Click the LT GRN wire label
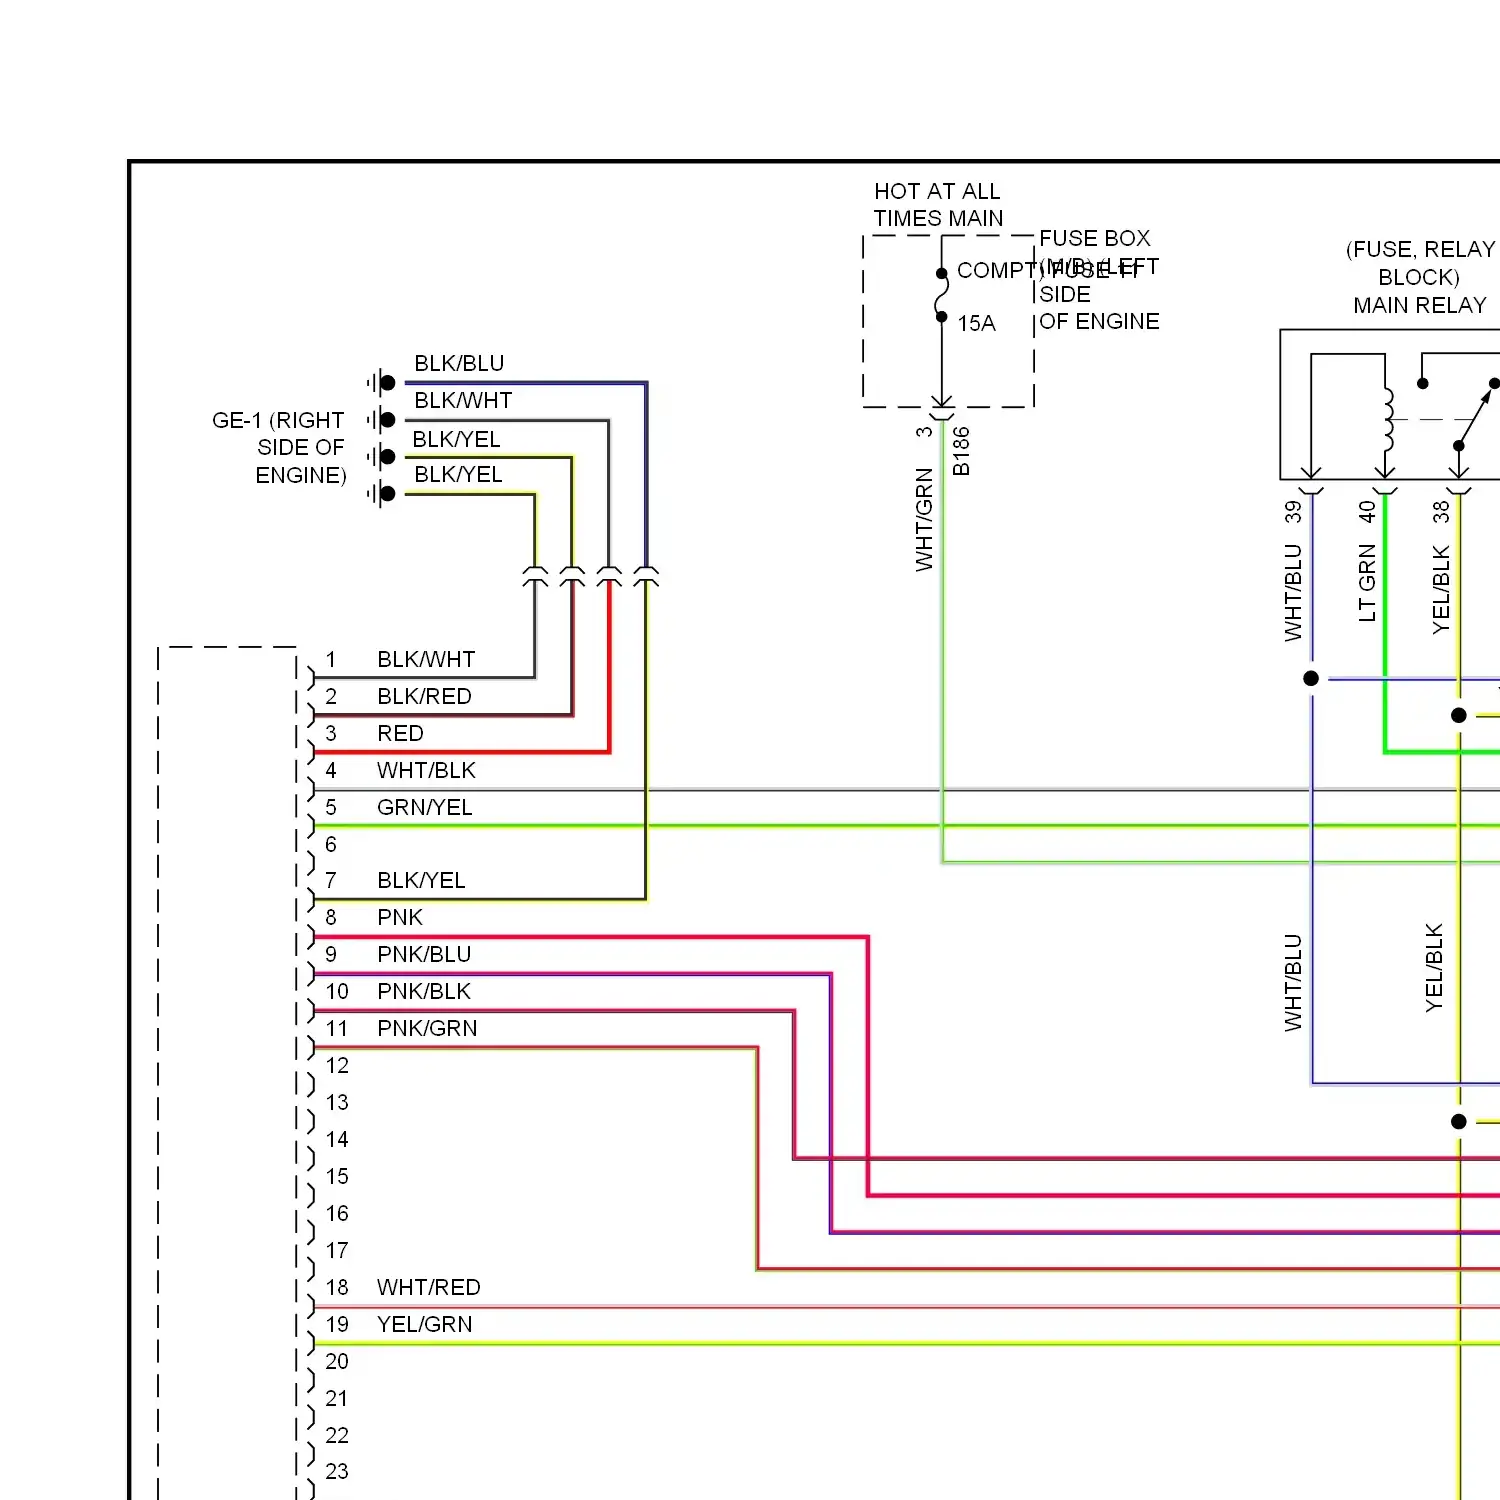The image size is (1500, 1500). (x=1366, y=583)
